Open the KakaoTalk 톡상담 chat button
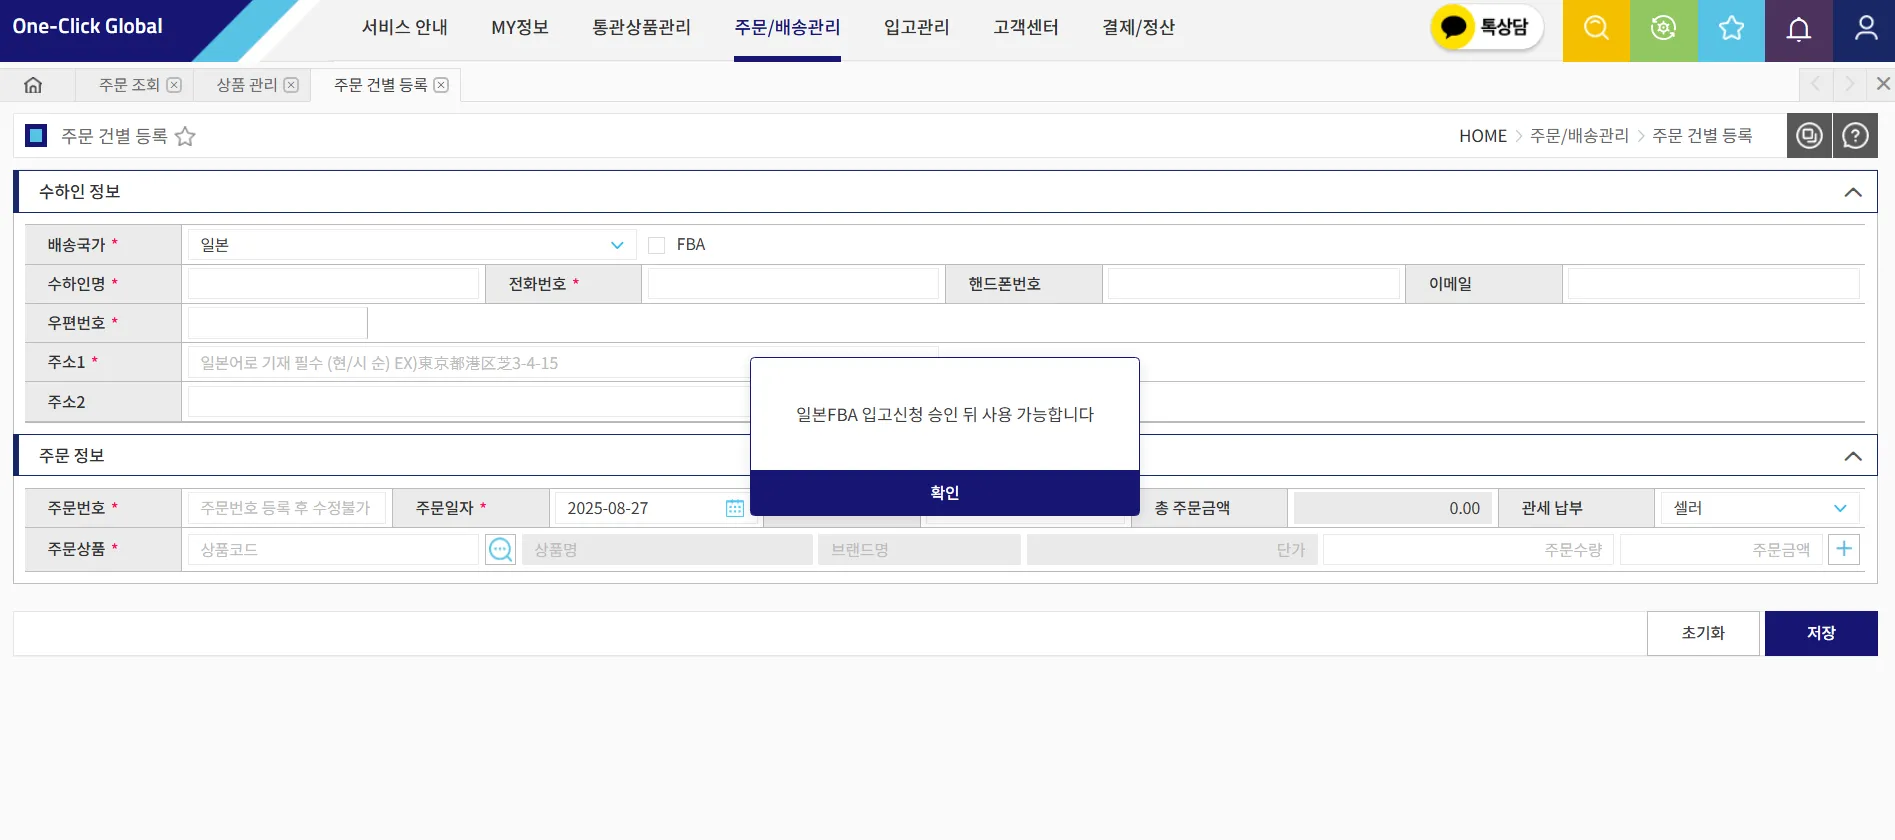 (1486, 27)
